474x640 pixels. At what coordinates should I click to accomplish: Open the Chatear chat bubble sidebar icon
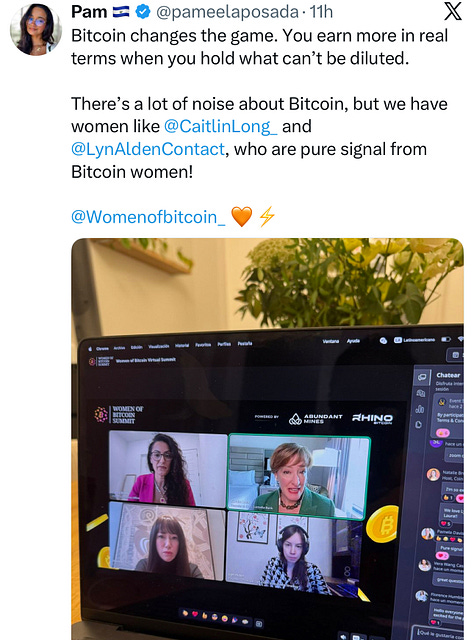tap(422, 377)
